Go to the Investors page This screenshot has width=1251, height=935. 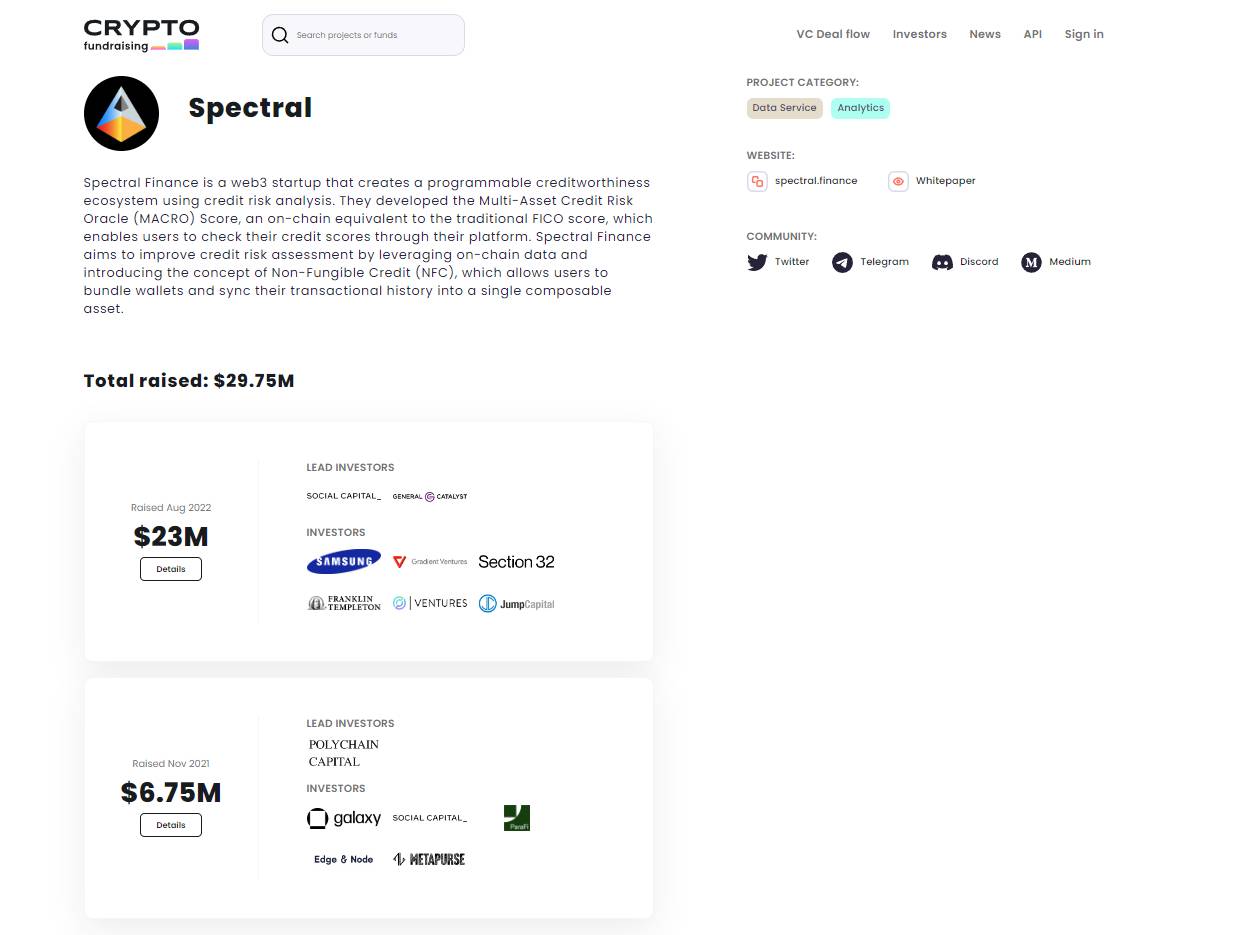click(919, 34)
